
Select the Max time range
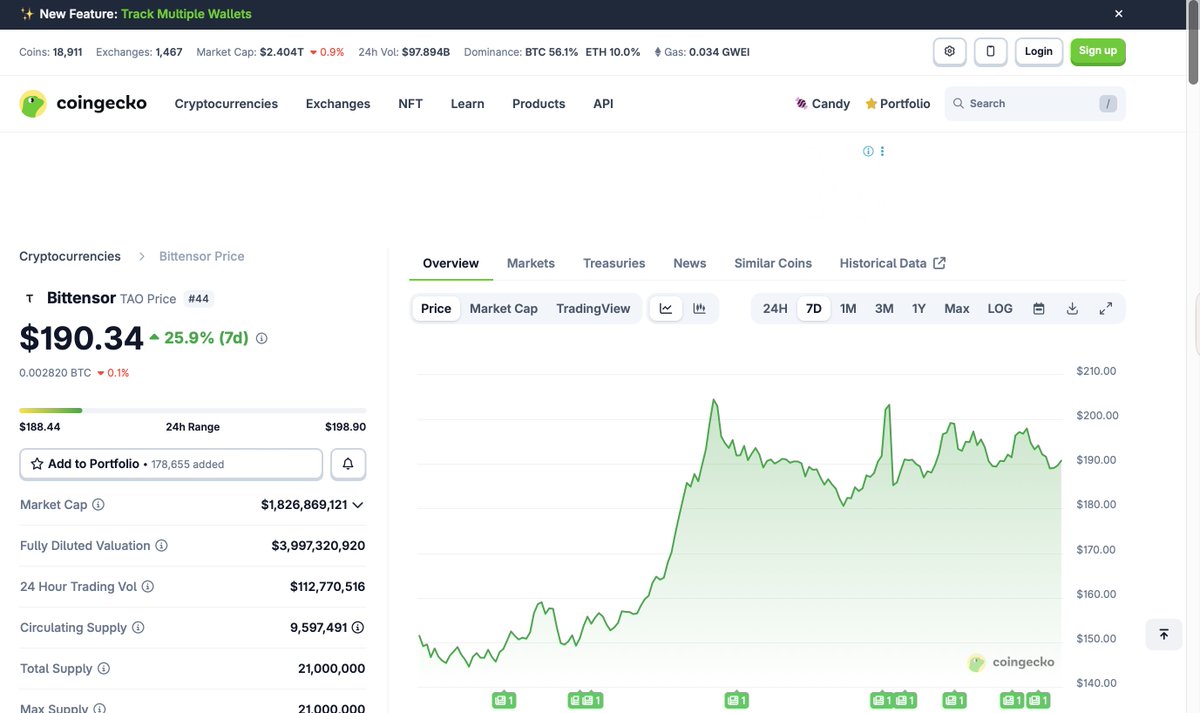[957, 309]
